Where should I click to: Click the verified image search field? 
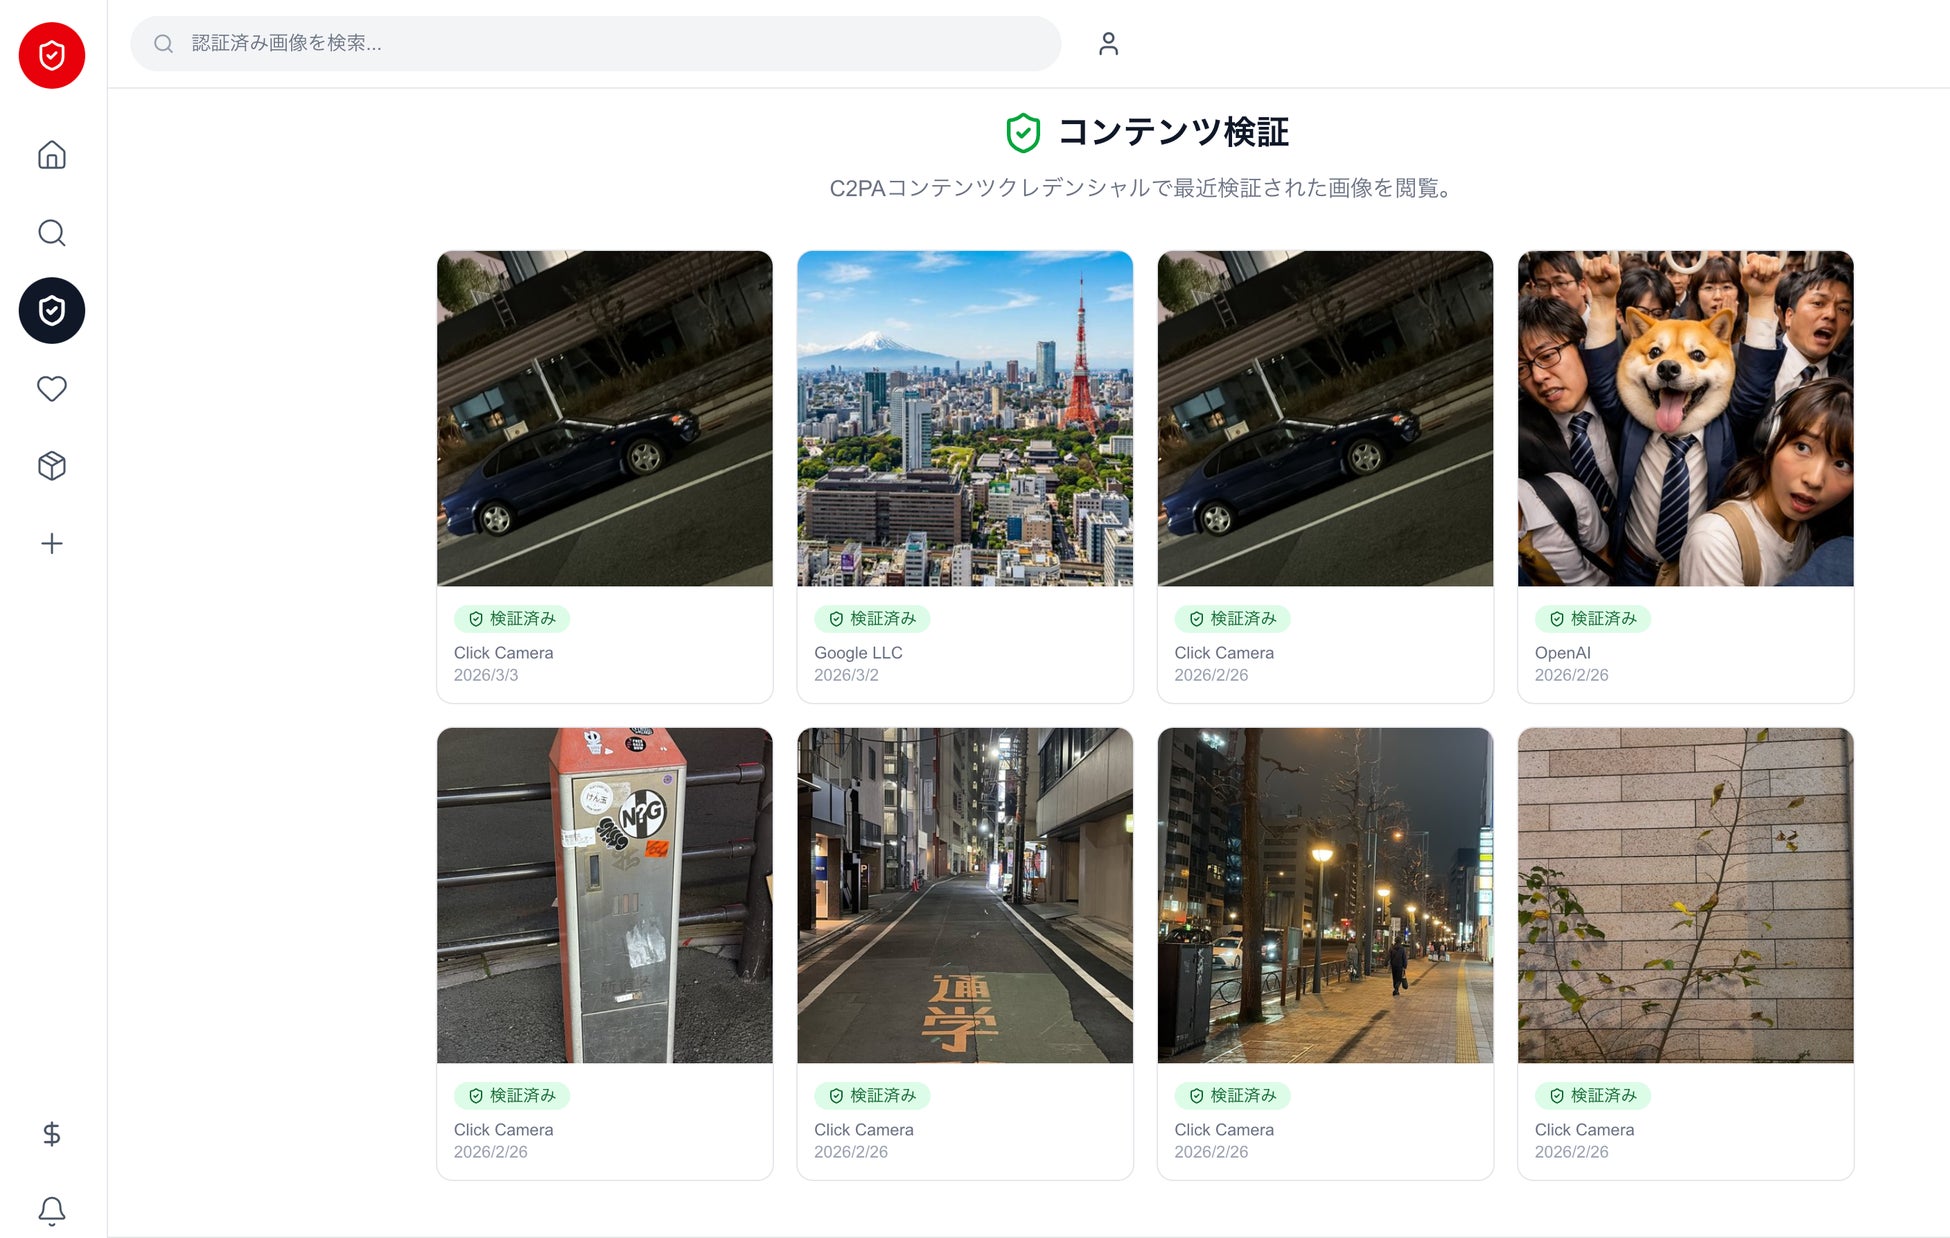click(595, 44)
